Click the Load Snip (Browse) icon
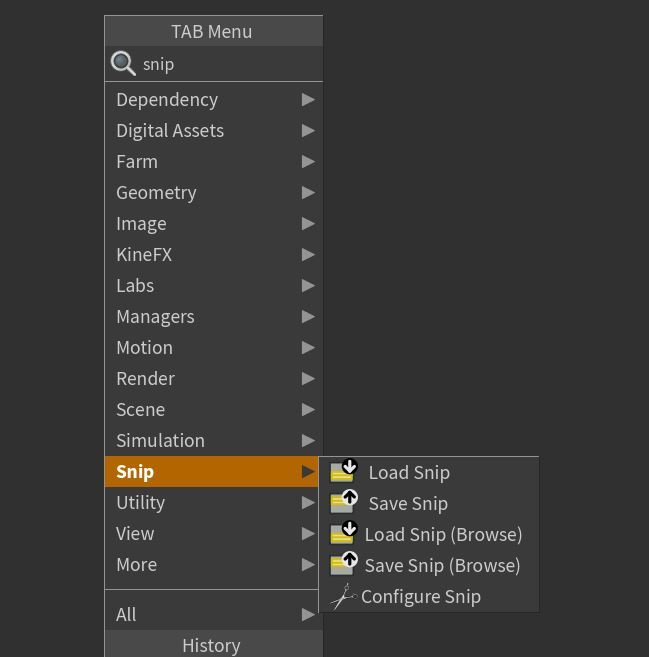Viewport: 649px width, 657px height. 344,534
